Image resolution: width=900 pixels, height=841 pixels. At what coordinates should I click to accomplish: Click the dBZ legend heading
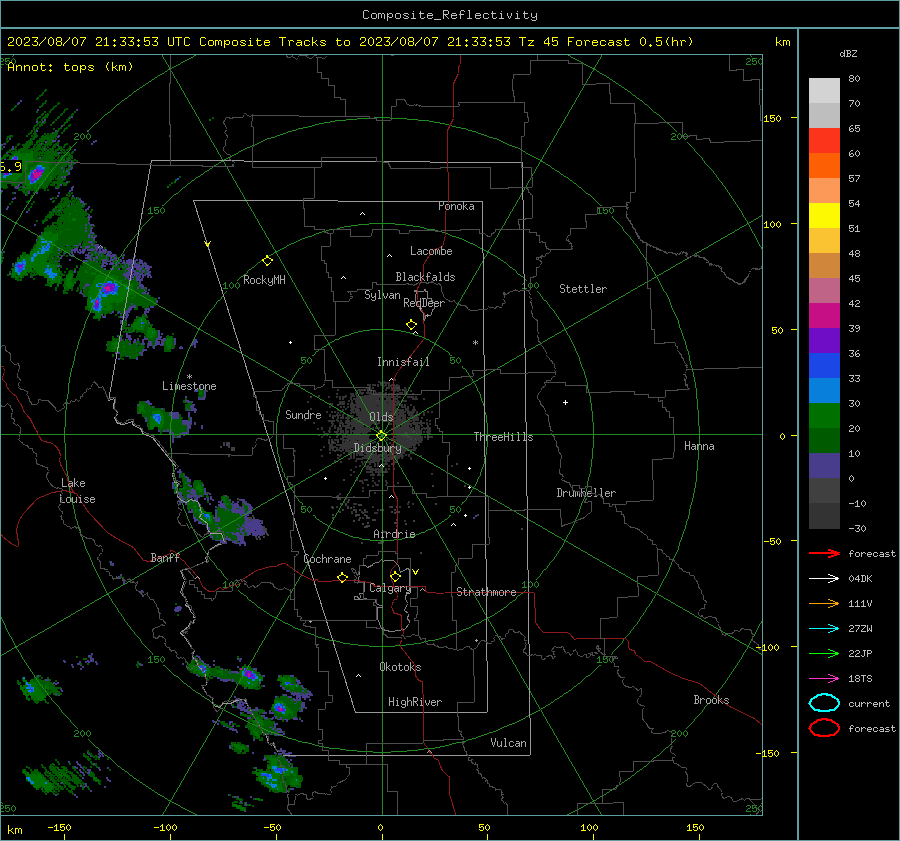848,54
